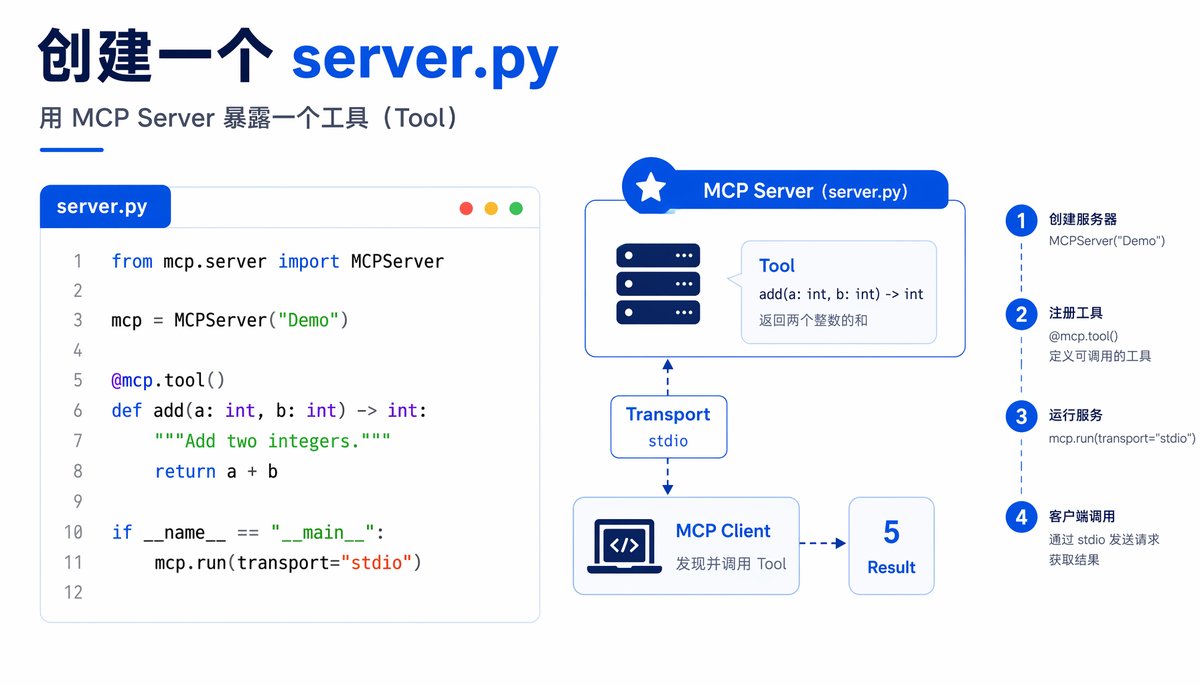
Task: Click the MCP Server (server.py) header
Action: tap(805, 191)
